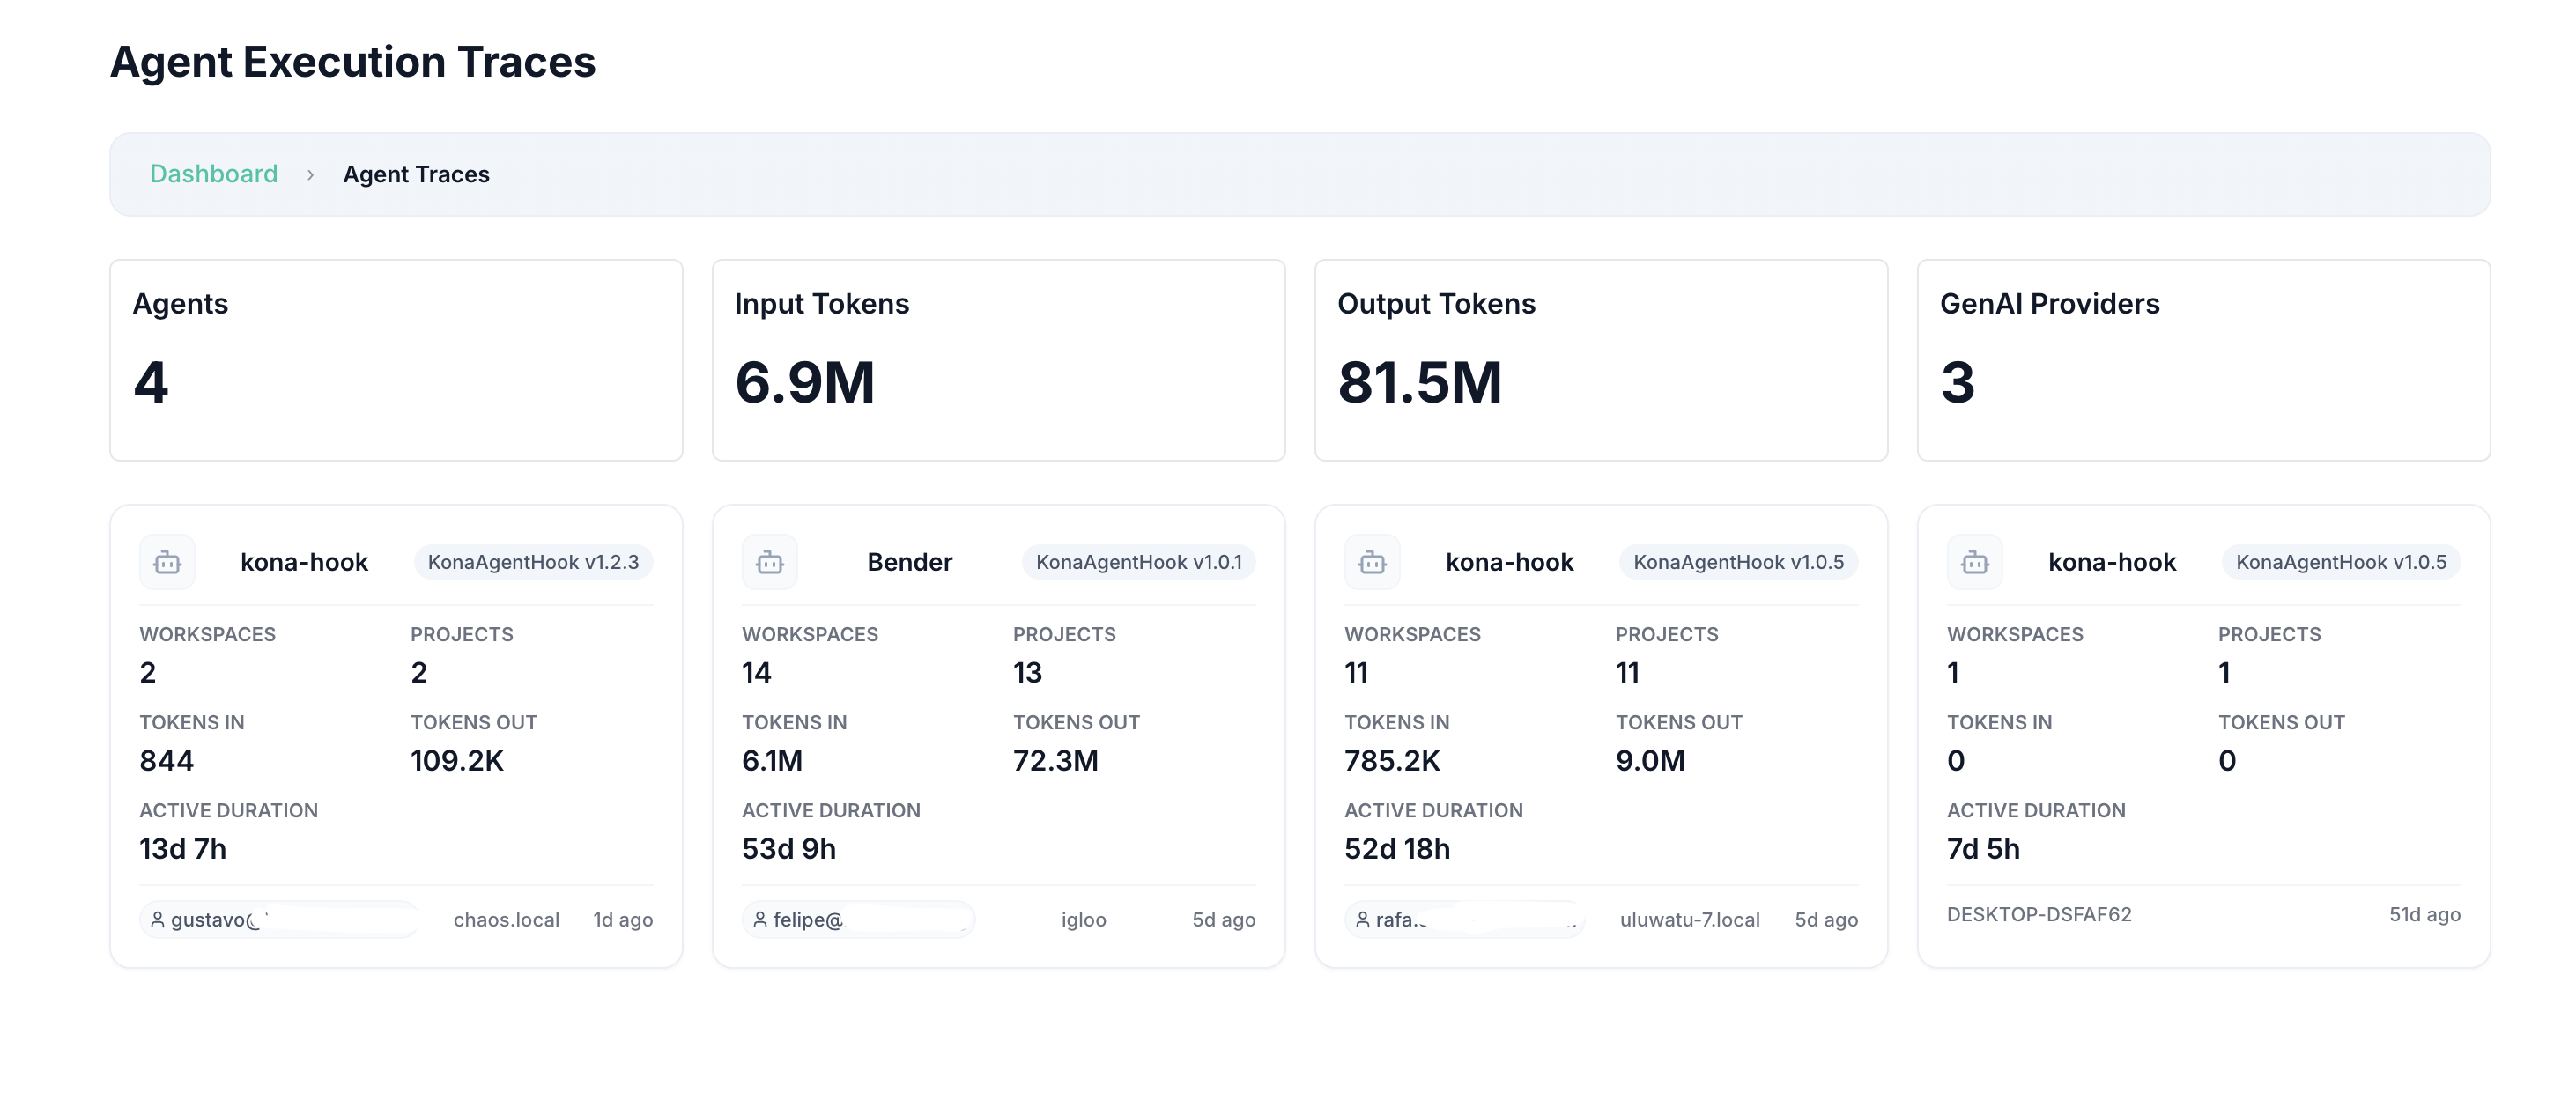Screen dimensions: 2576x1108
Task: Click the uluwatu-7.local hostname
Action: 1689,920
